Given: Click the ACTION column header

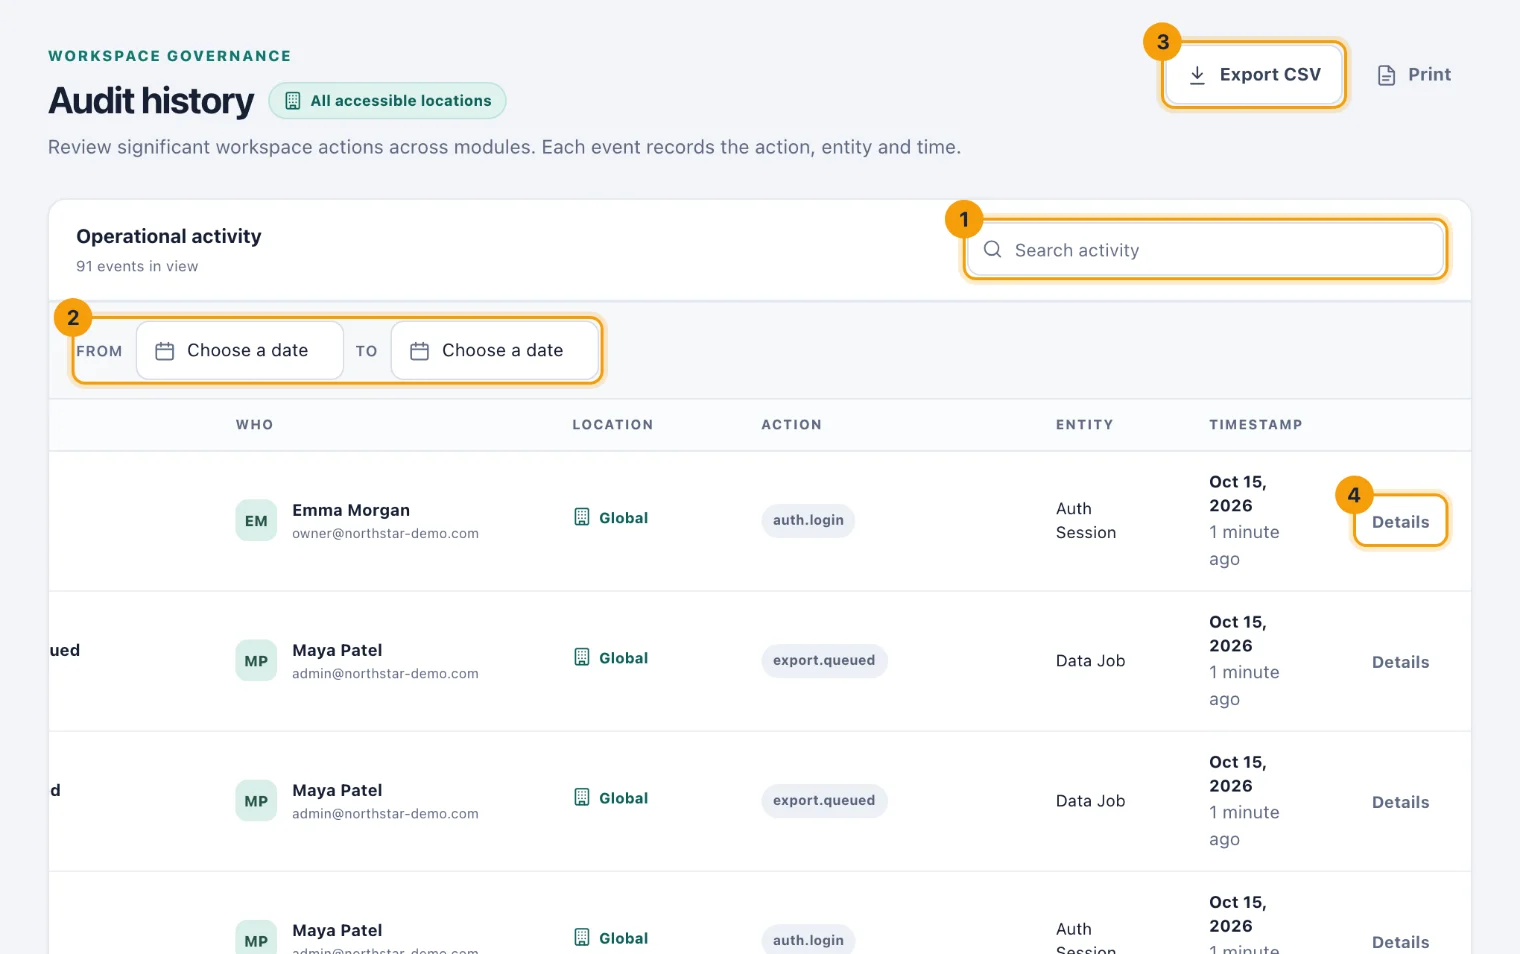Looking at the screenshot, I should pos(791,425).
